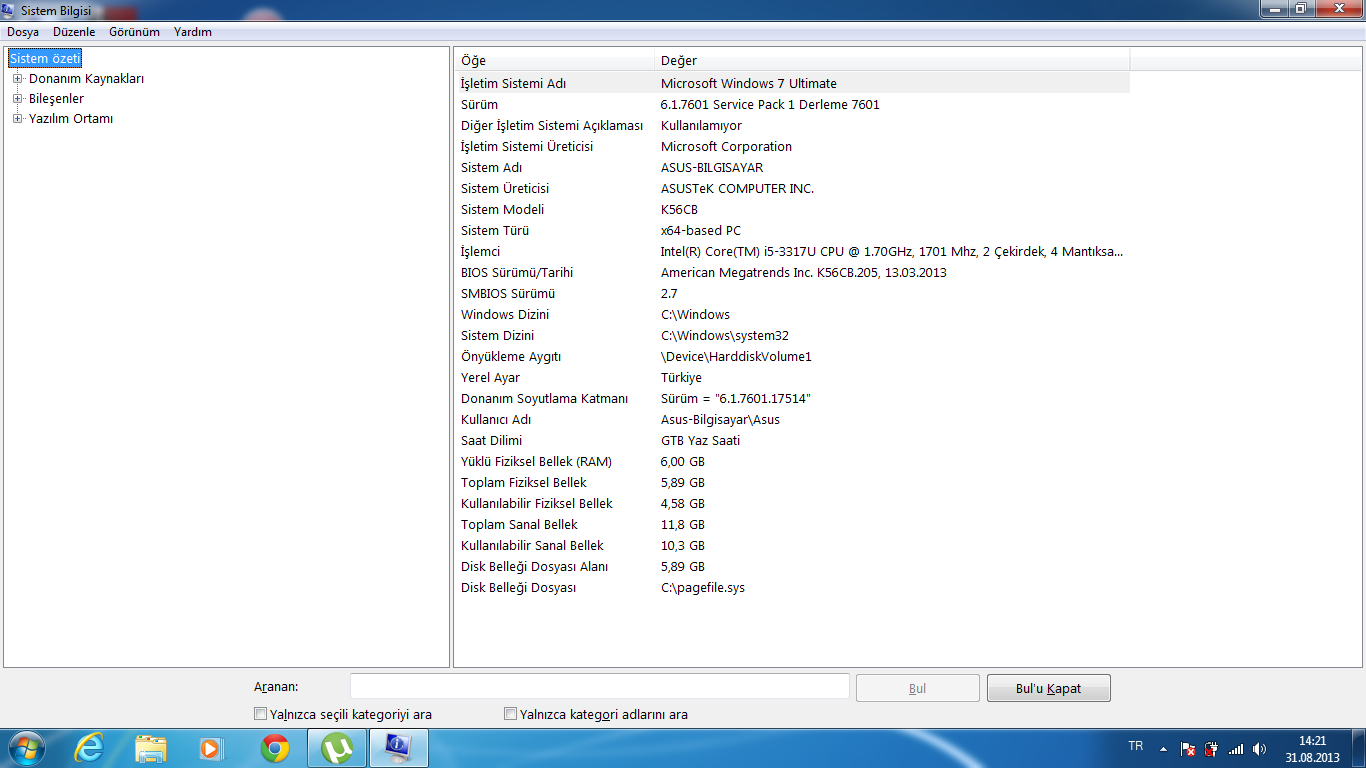This screenshot has width=1366, height=768.
Task: Launch Internet Explorer from the taskbar
Action: click(x=90, y=748)
